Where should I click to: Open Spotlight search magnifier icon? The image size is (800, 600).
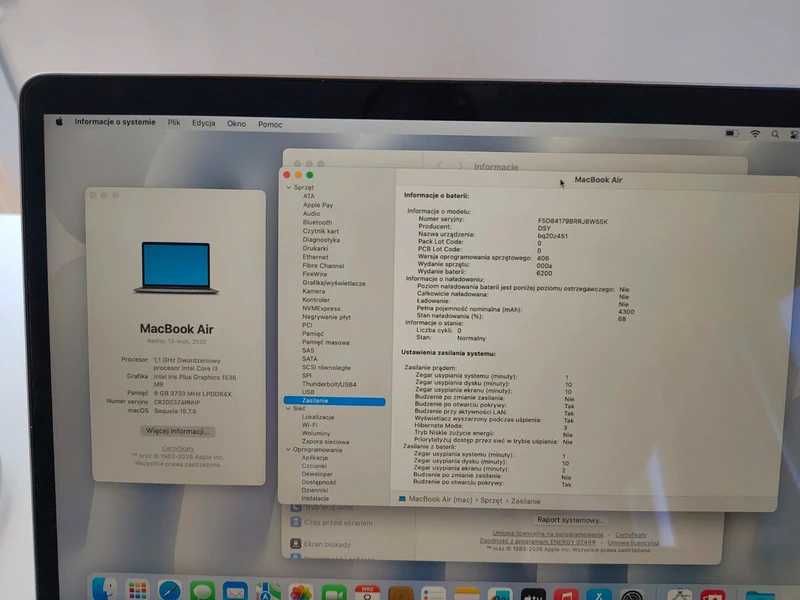click(x=775, y=134)
